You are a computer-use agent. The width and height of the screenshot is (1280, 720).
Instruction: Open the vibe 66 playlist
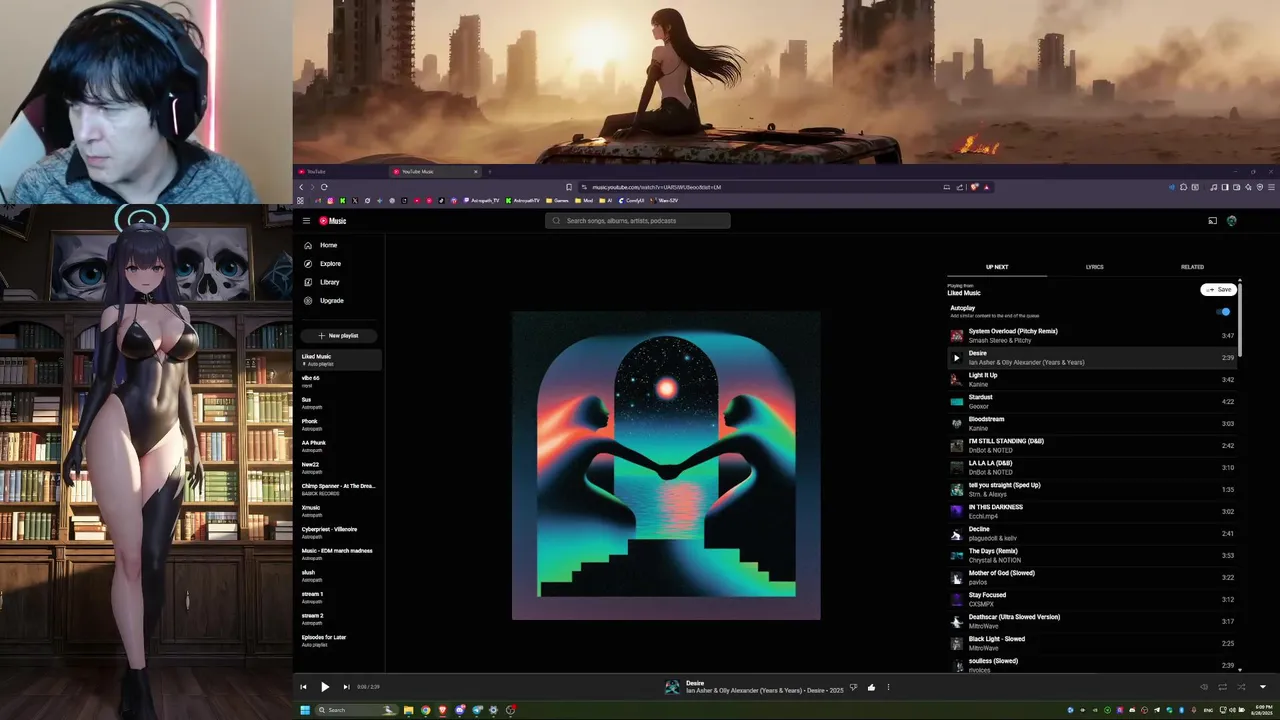pyautogui.click(x=339, y=382)
